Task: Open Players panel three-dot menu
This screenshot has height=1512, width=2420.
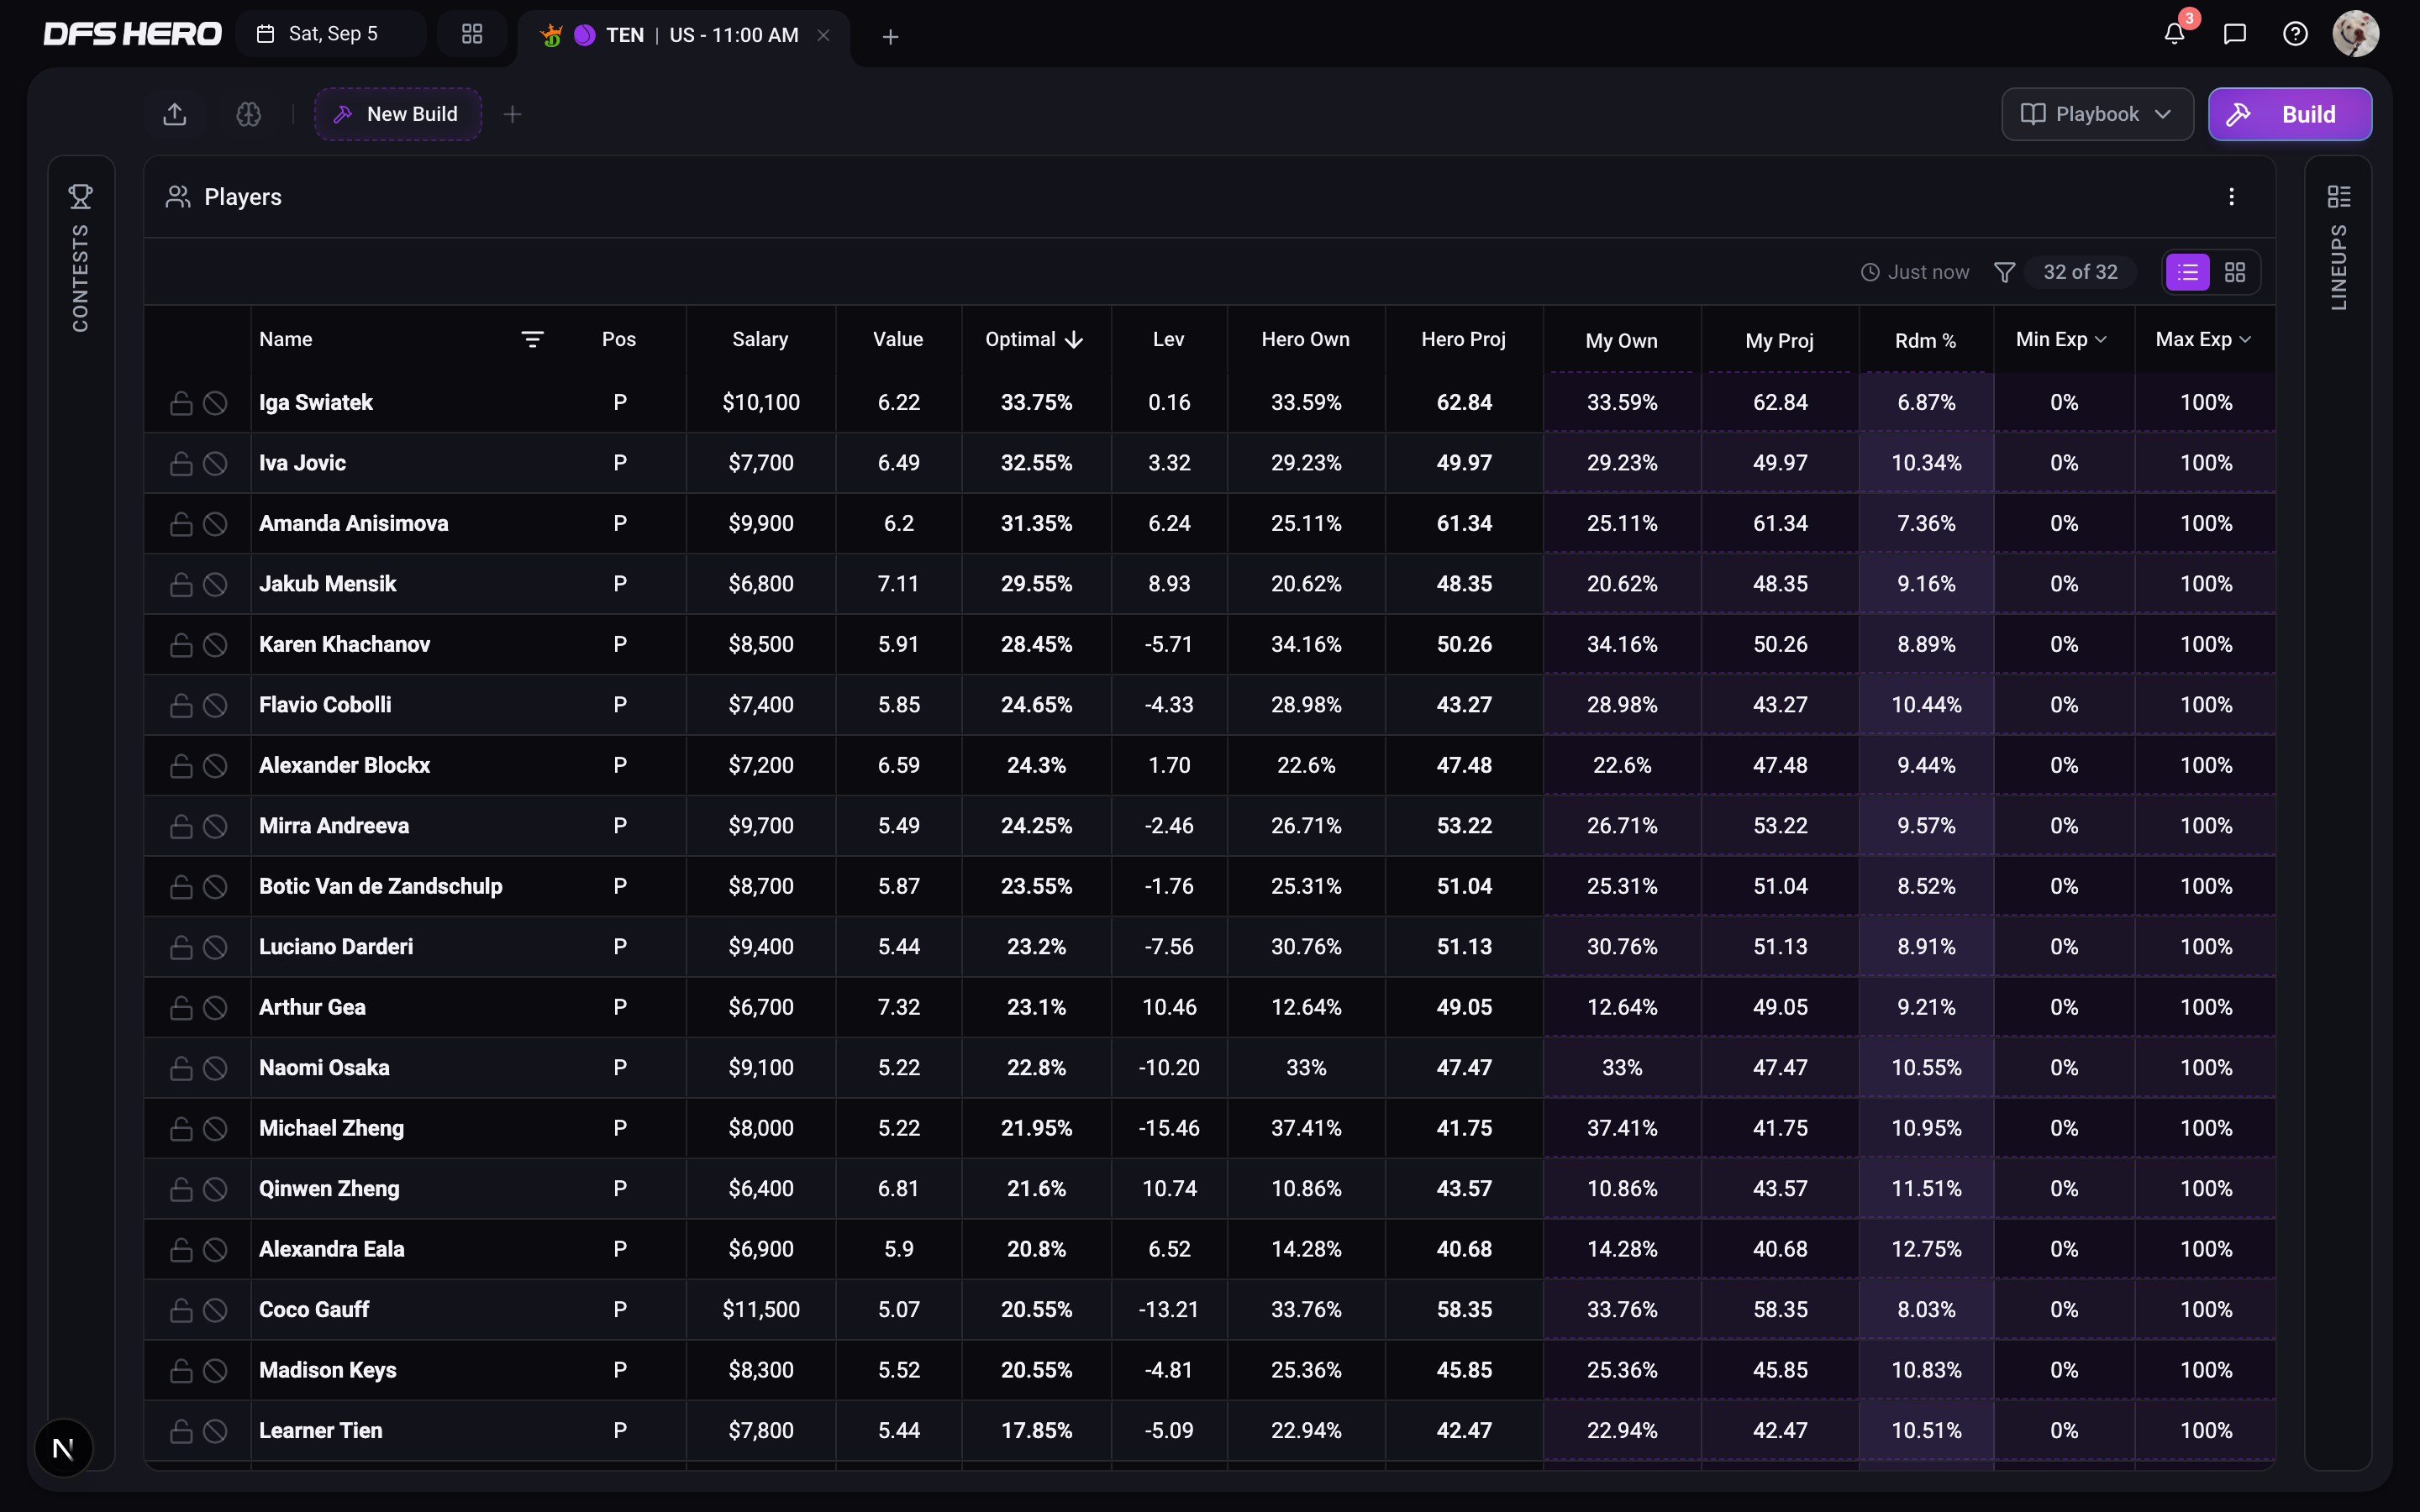Action: coord(2231,197)
